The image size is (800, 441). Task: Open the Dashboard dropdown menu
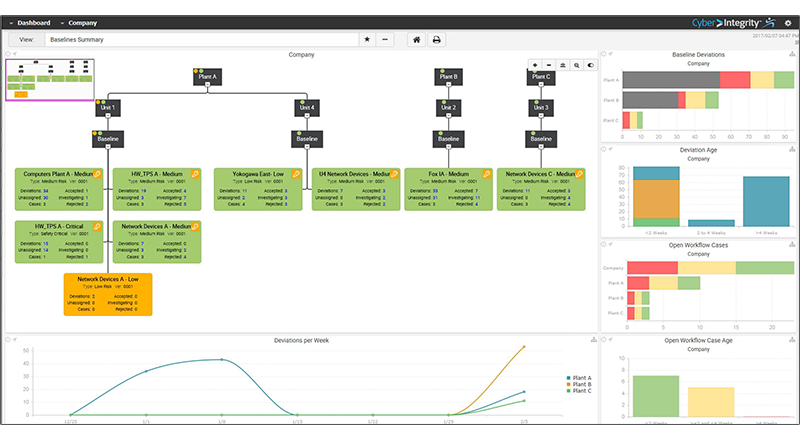coord(34,21)
